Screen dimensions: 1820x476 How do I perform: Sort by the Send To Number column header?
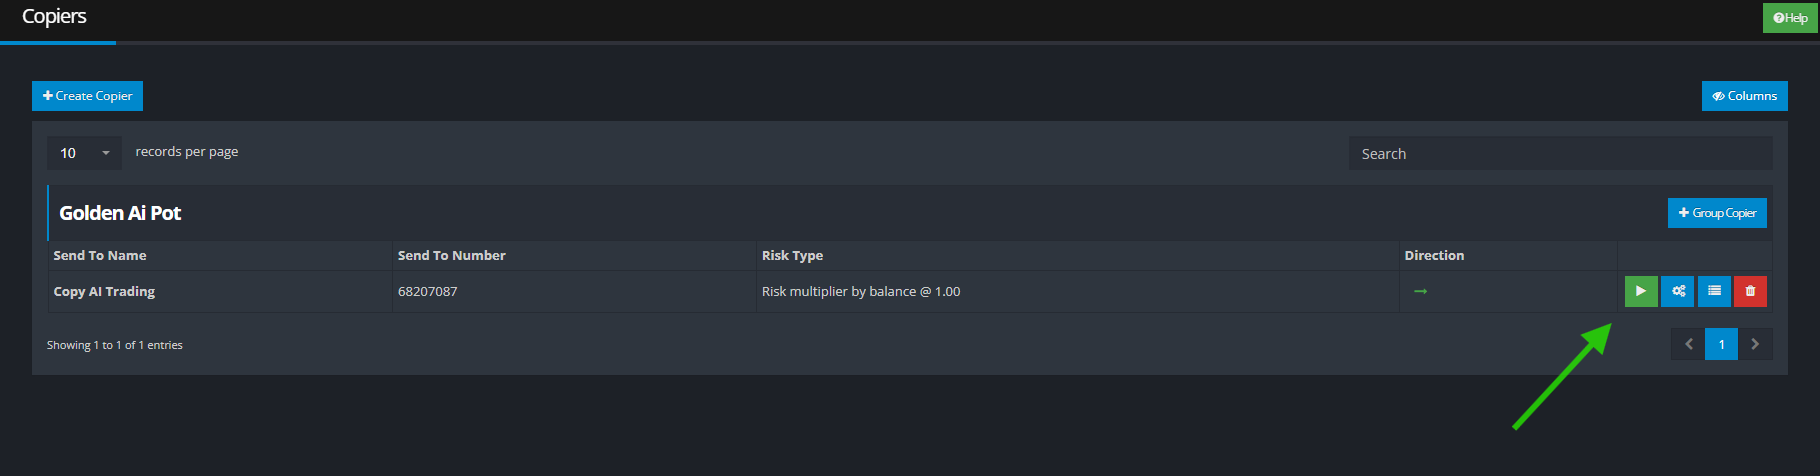coord(452,255)
